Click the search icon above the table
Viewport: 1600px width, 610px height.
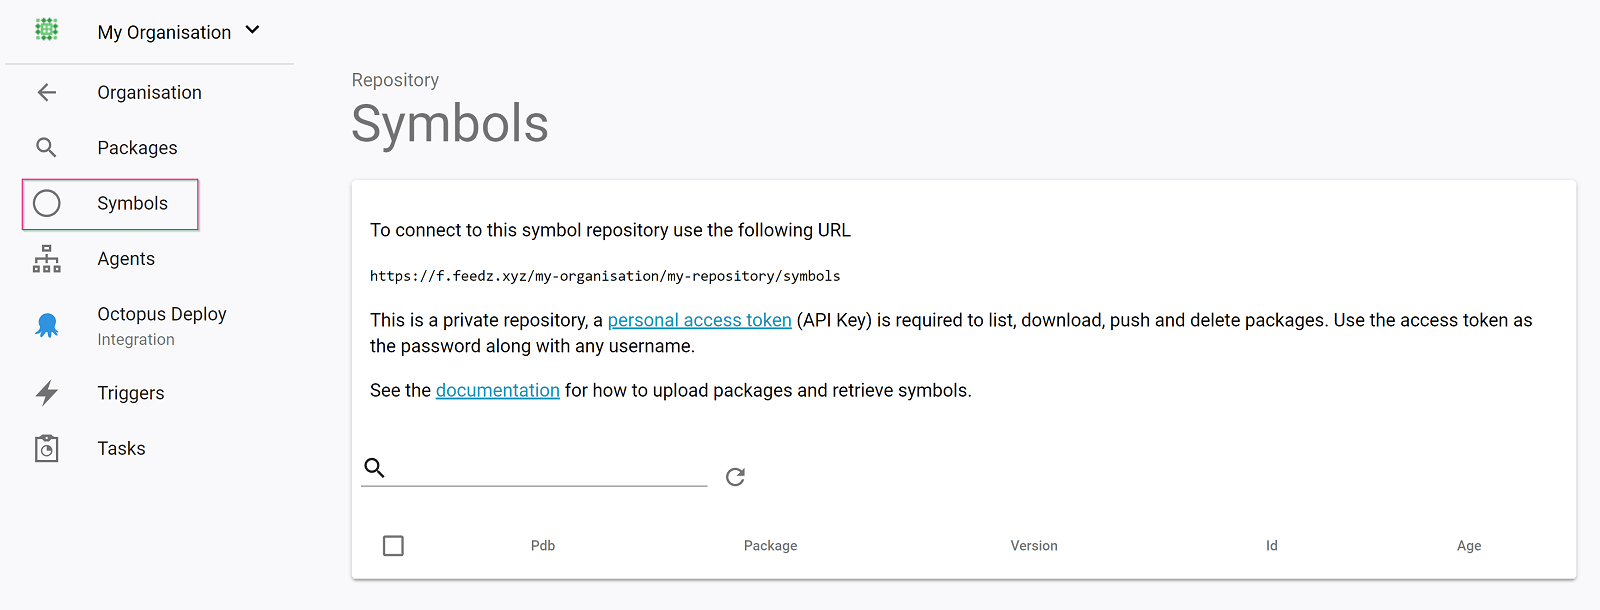(x=375, y=467)
